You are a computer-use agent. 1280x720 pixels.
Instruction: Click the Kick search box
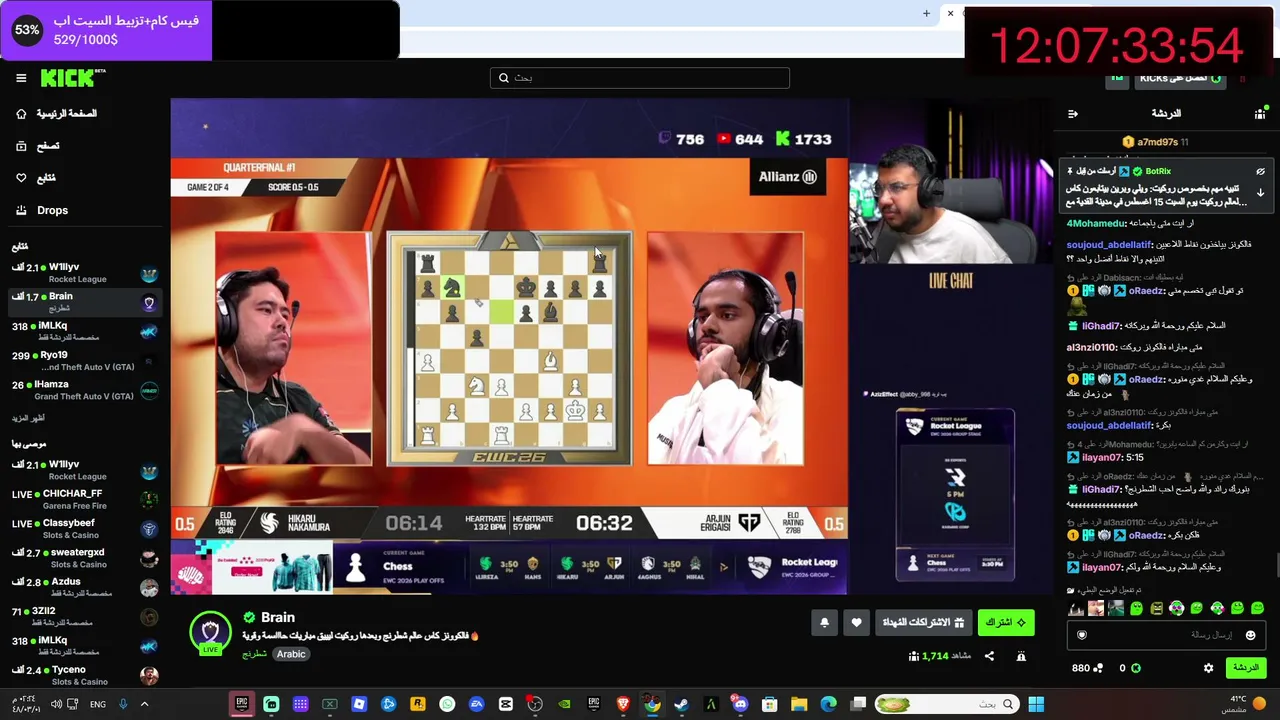pos(640,78)
